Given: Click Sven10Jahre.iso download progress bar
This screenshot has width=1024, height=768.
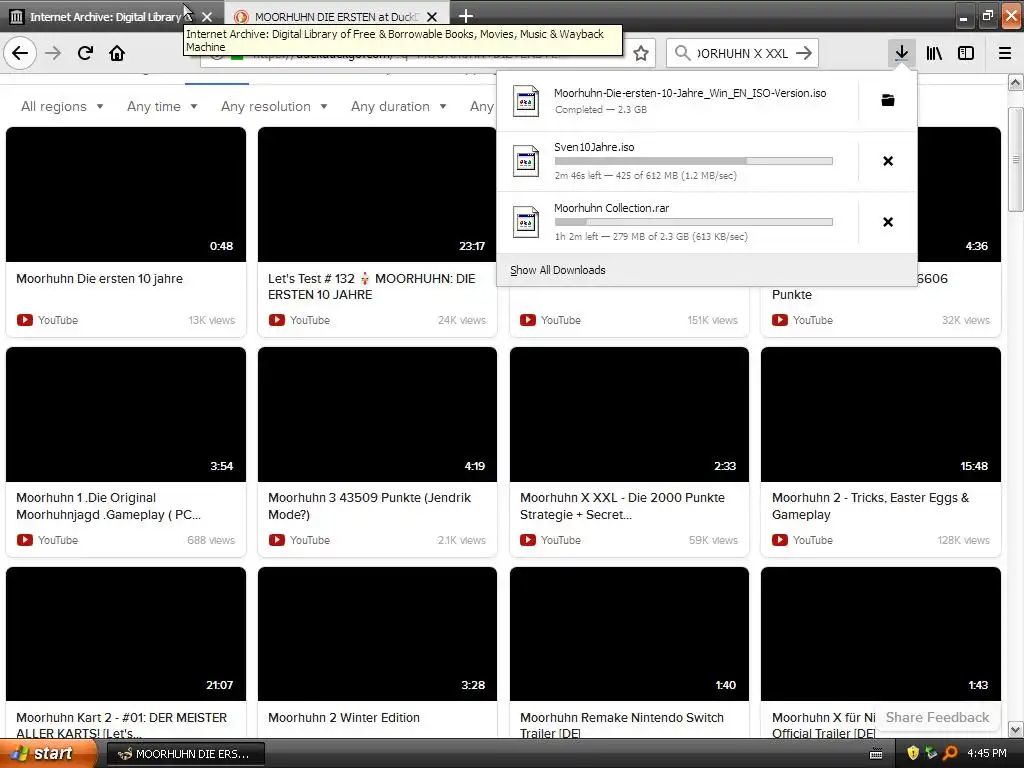Looking at the screenshot, I should [694, 161].
